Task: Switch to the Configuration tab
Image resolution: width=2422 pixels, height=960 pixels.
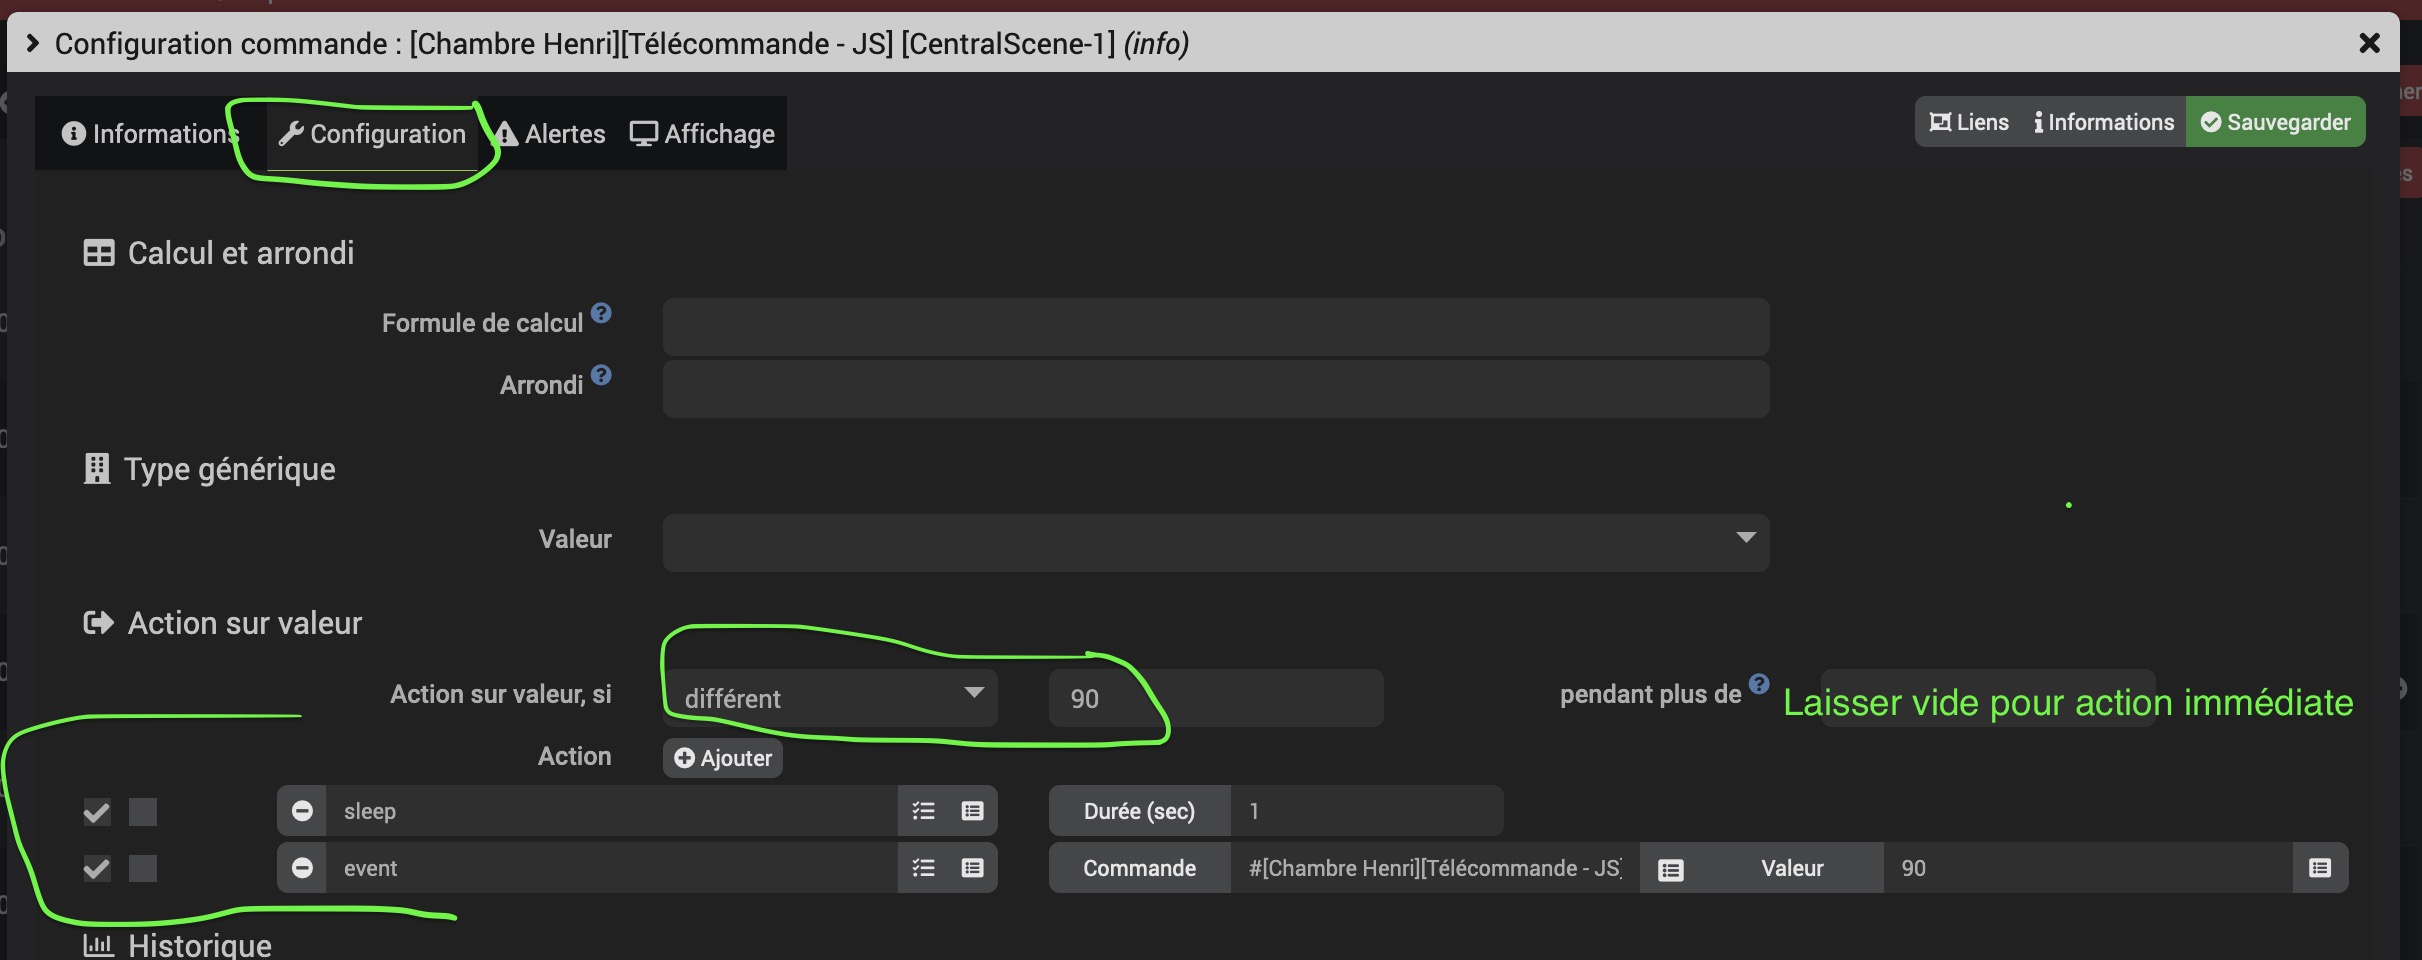Action: [372, 134]
